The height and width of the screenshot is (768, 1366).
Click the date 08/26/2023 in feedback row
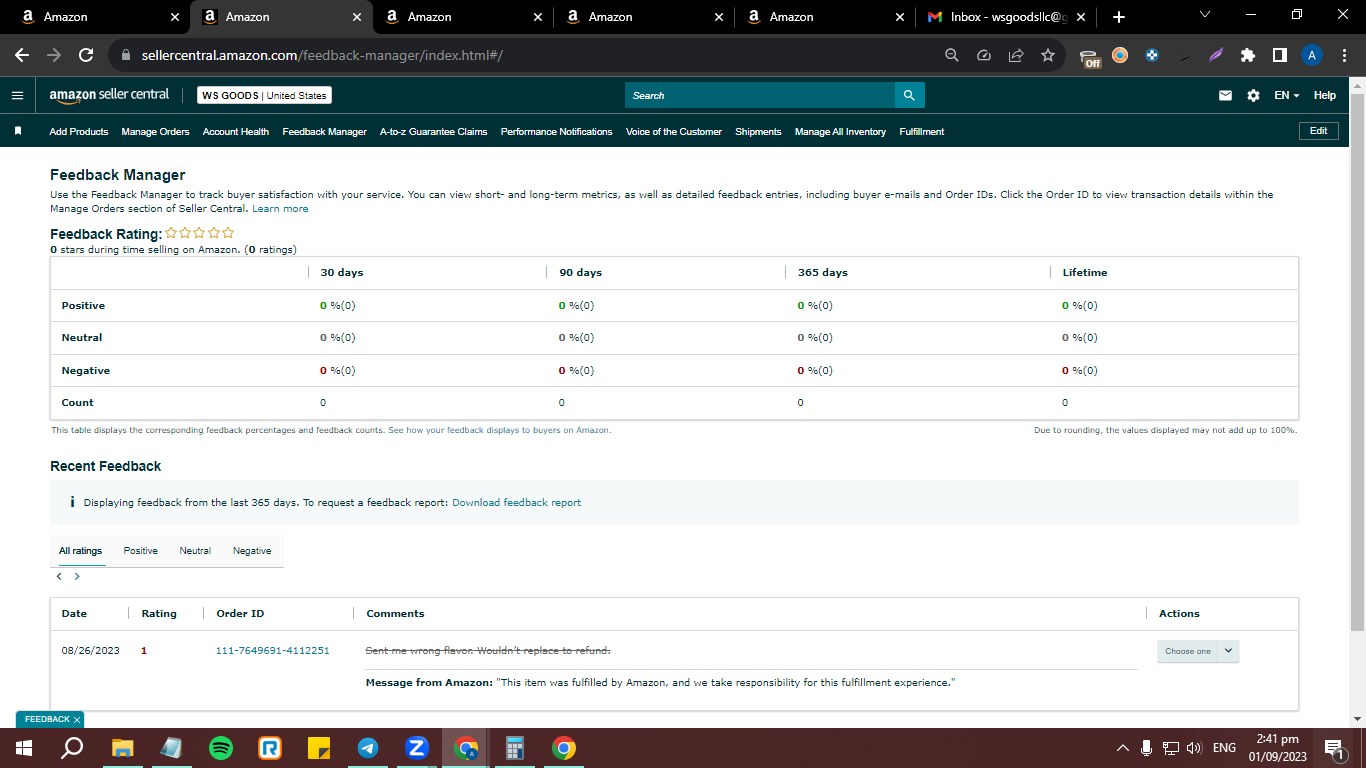90,651
